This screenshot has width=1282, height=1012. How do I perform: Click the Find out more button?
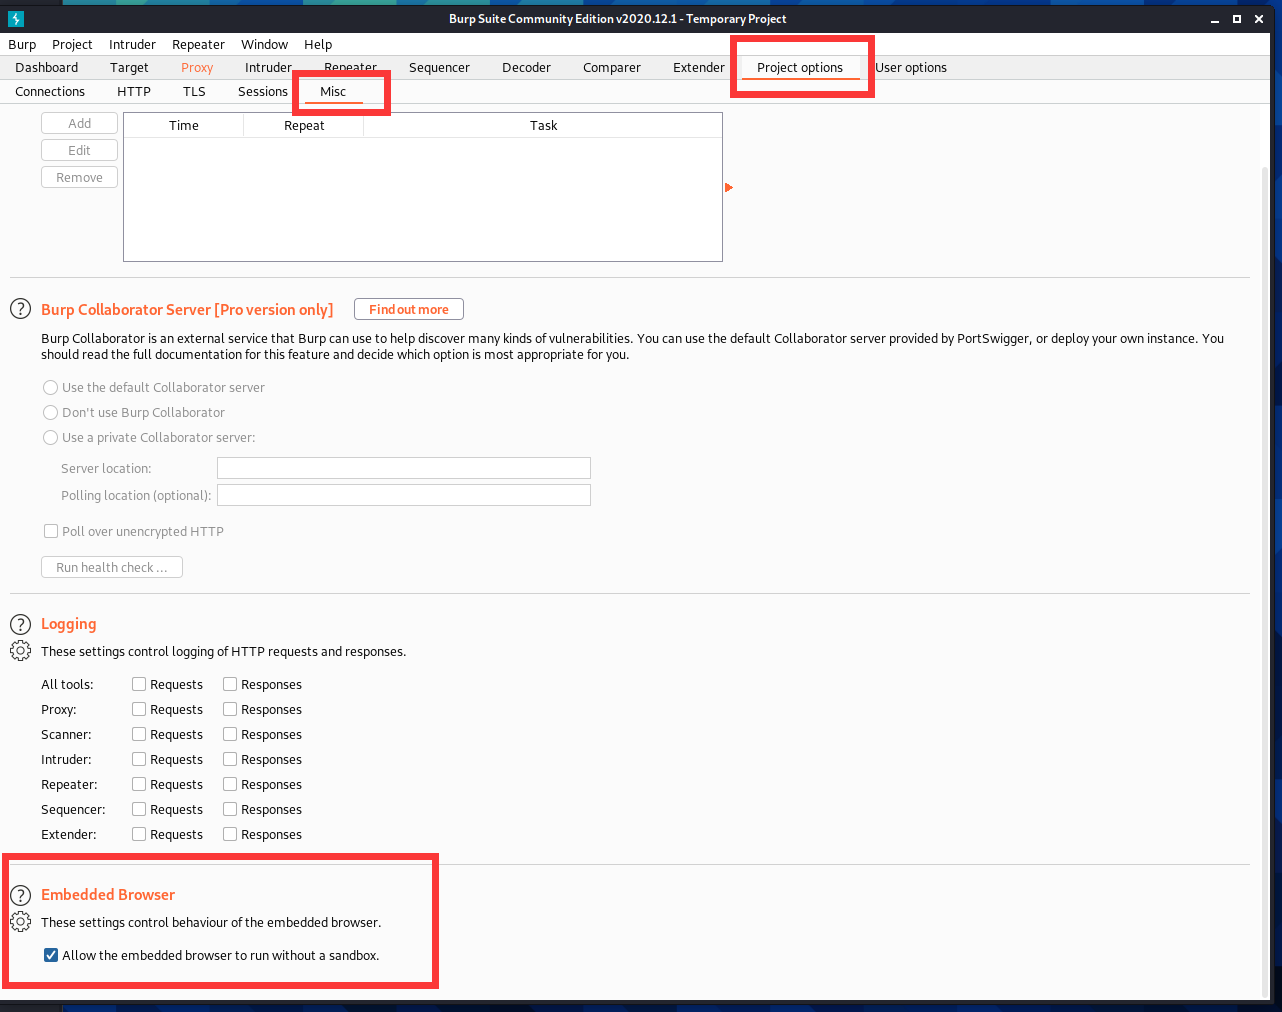pos(409,310)
